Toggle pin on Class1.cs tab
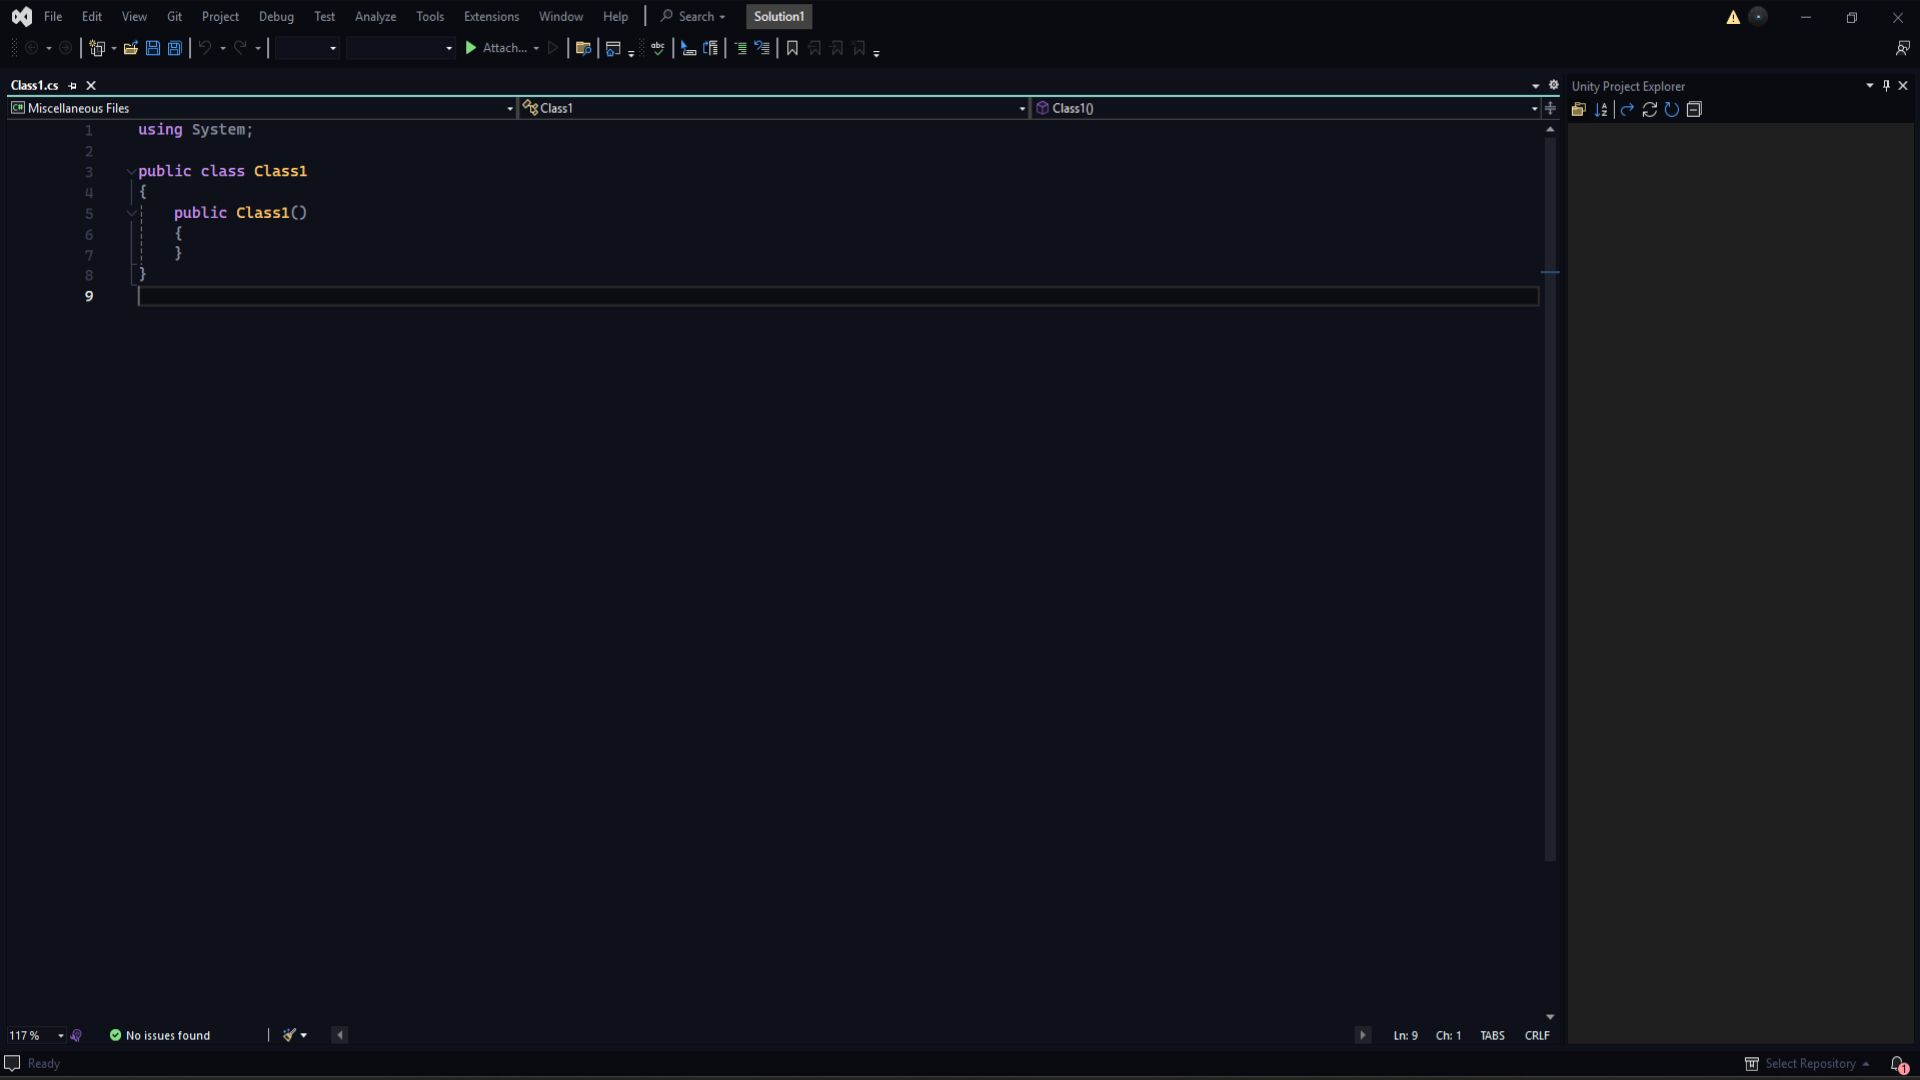1920x1080 pixels. pos(73,86)
